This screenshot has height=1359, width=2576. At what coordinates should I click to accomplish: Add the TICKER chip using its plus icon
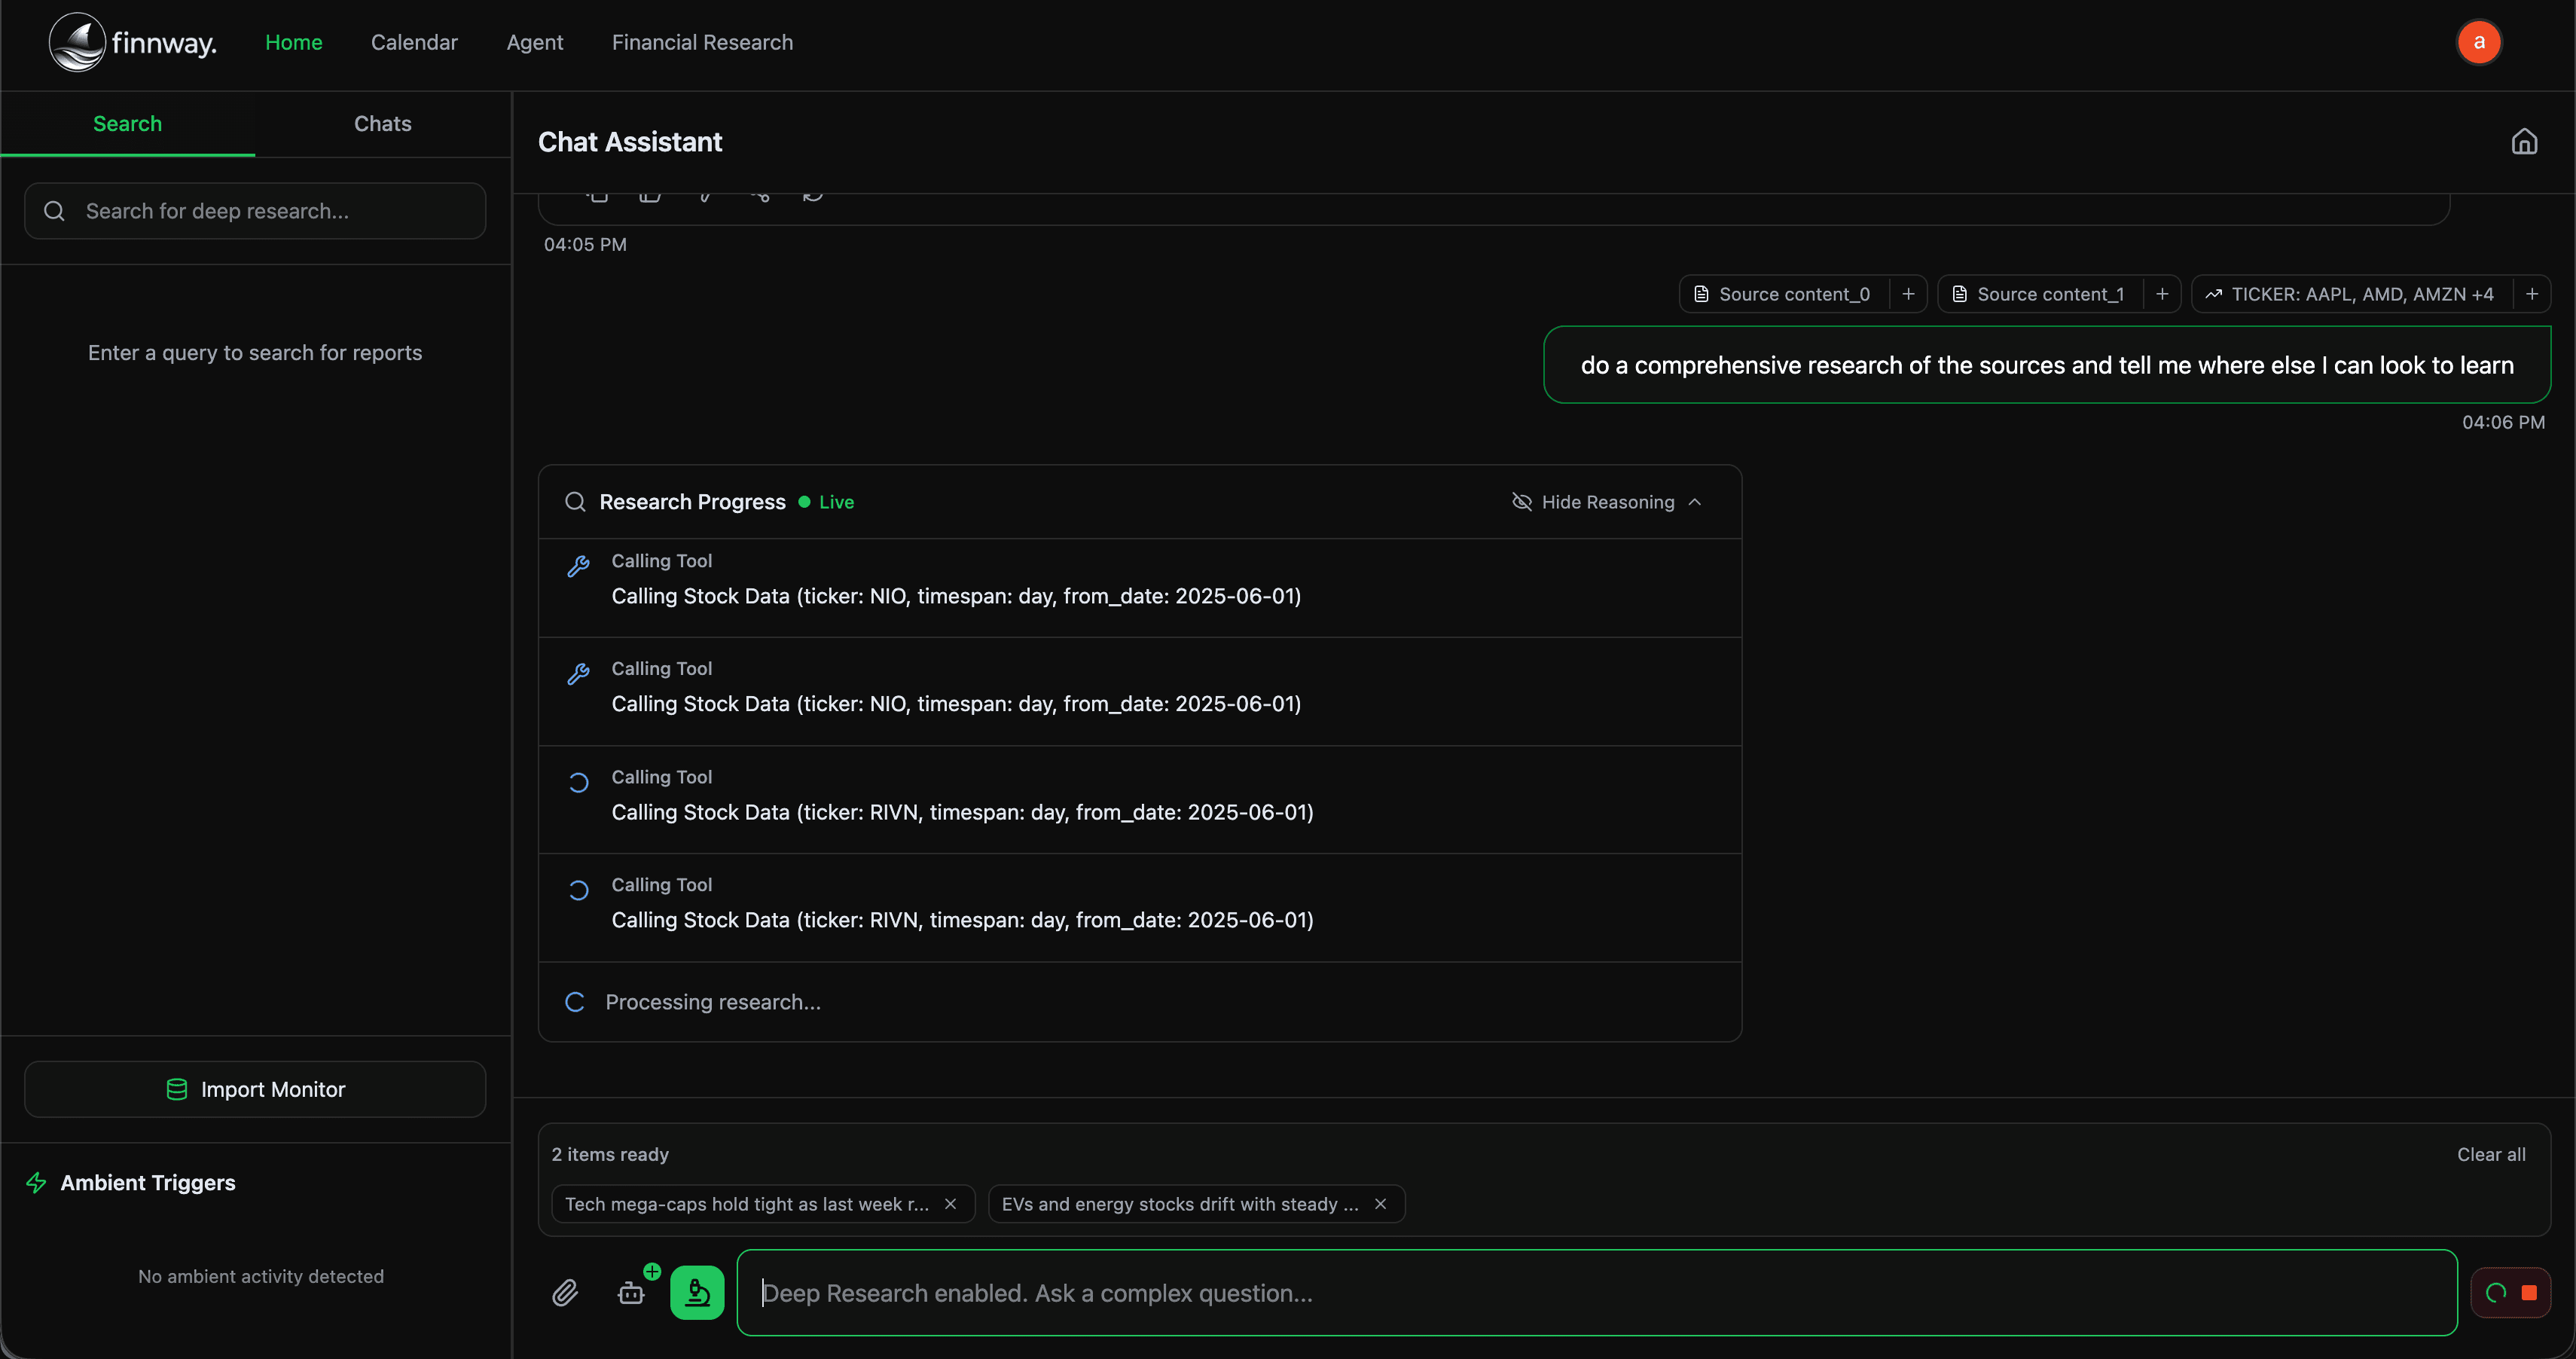pos(2532,294)
